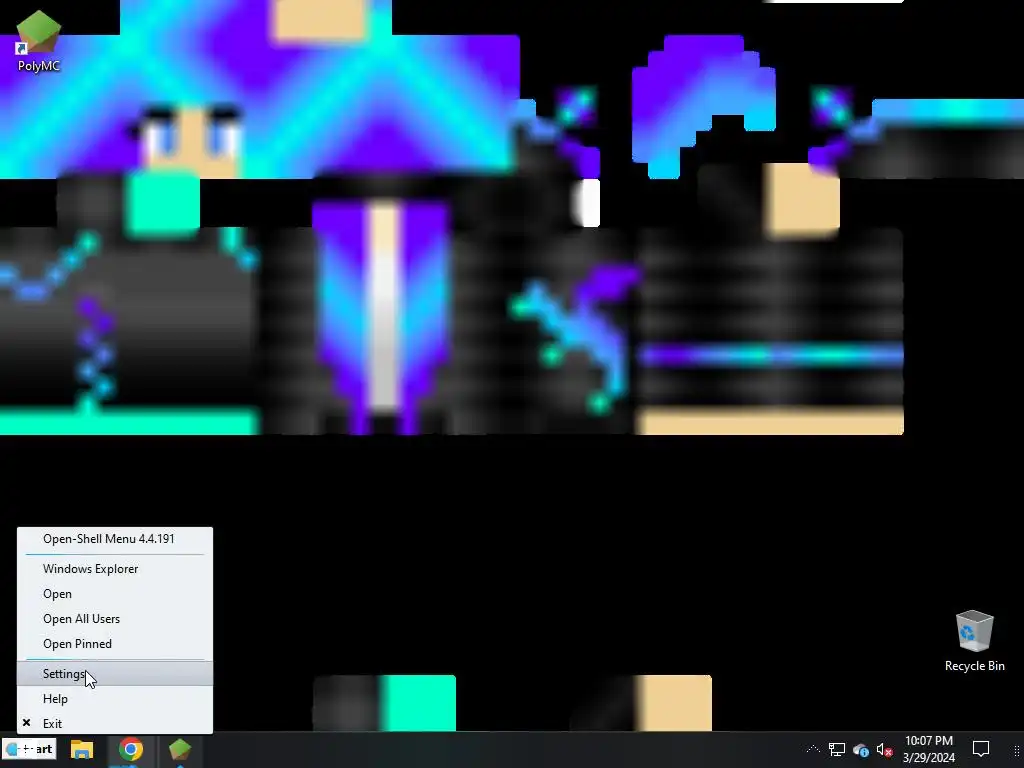Viewport: 1024px width, 768px height.
Task: Launch Google Chrome from the taskbar
Action: [x=131, y=749]
